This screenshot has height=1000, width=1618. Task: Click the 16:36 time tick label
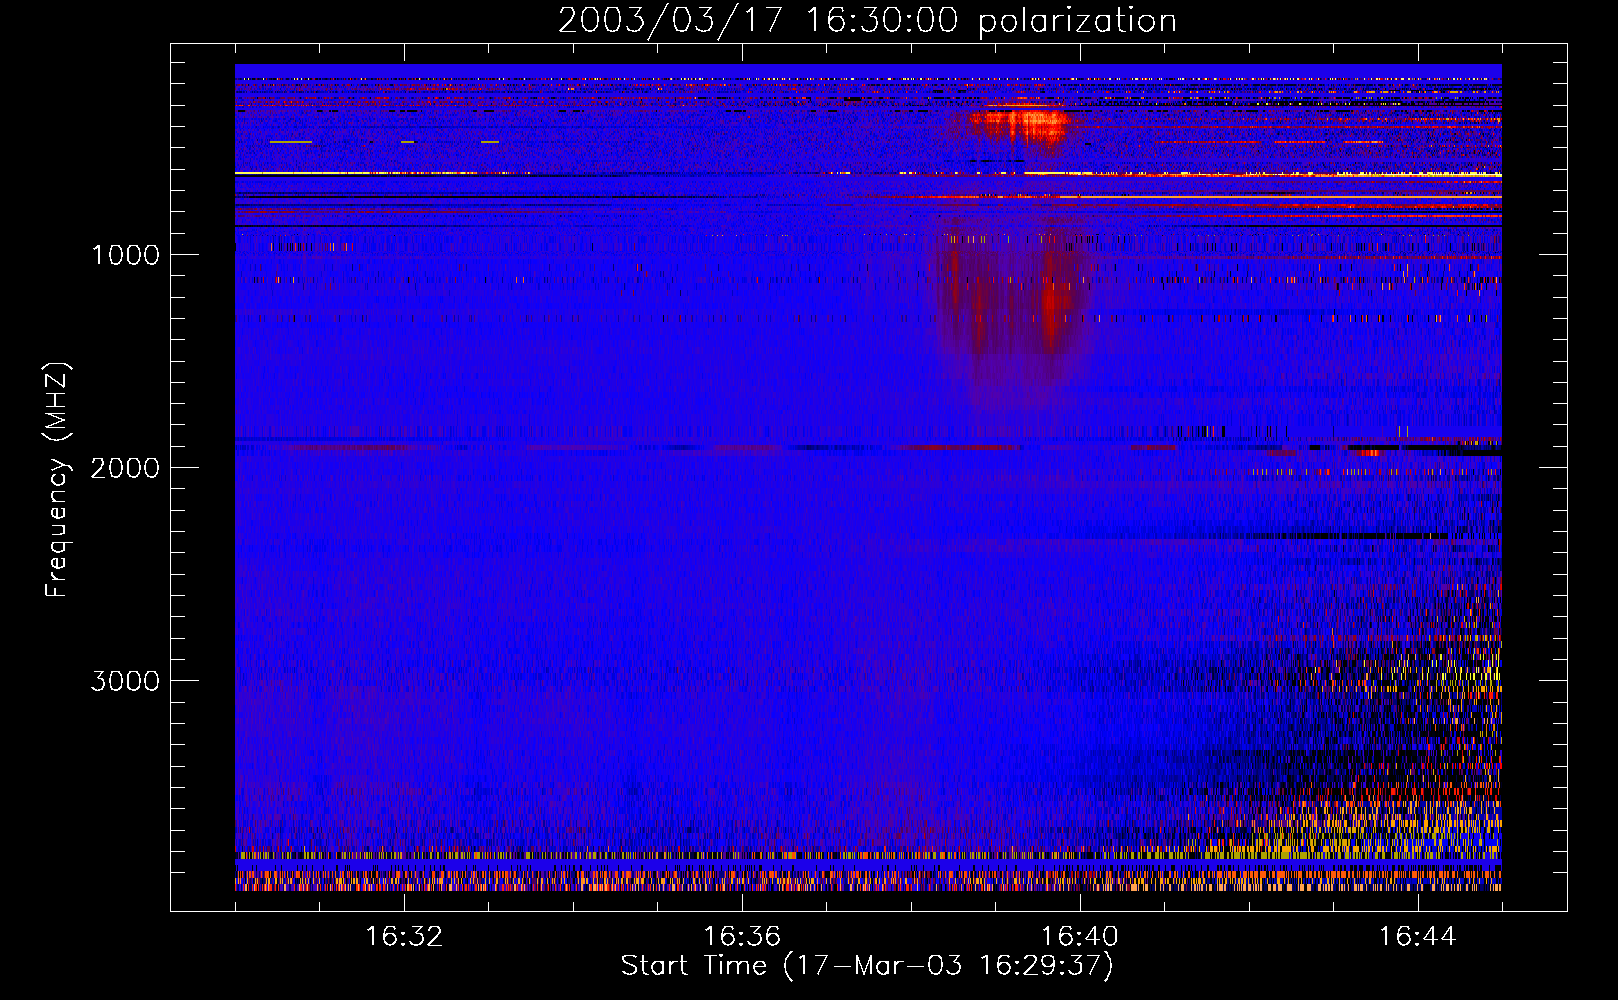[x=742, y=937]
